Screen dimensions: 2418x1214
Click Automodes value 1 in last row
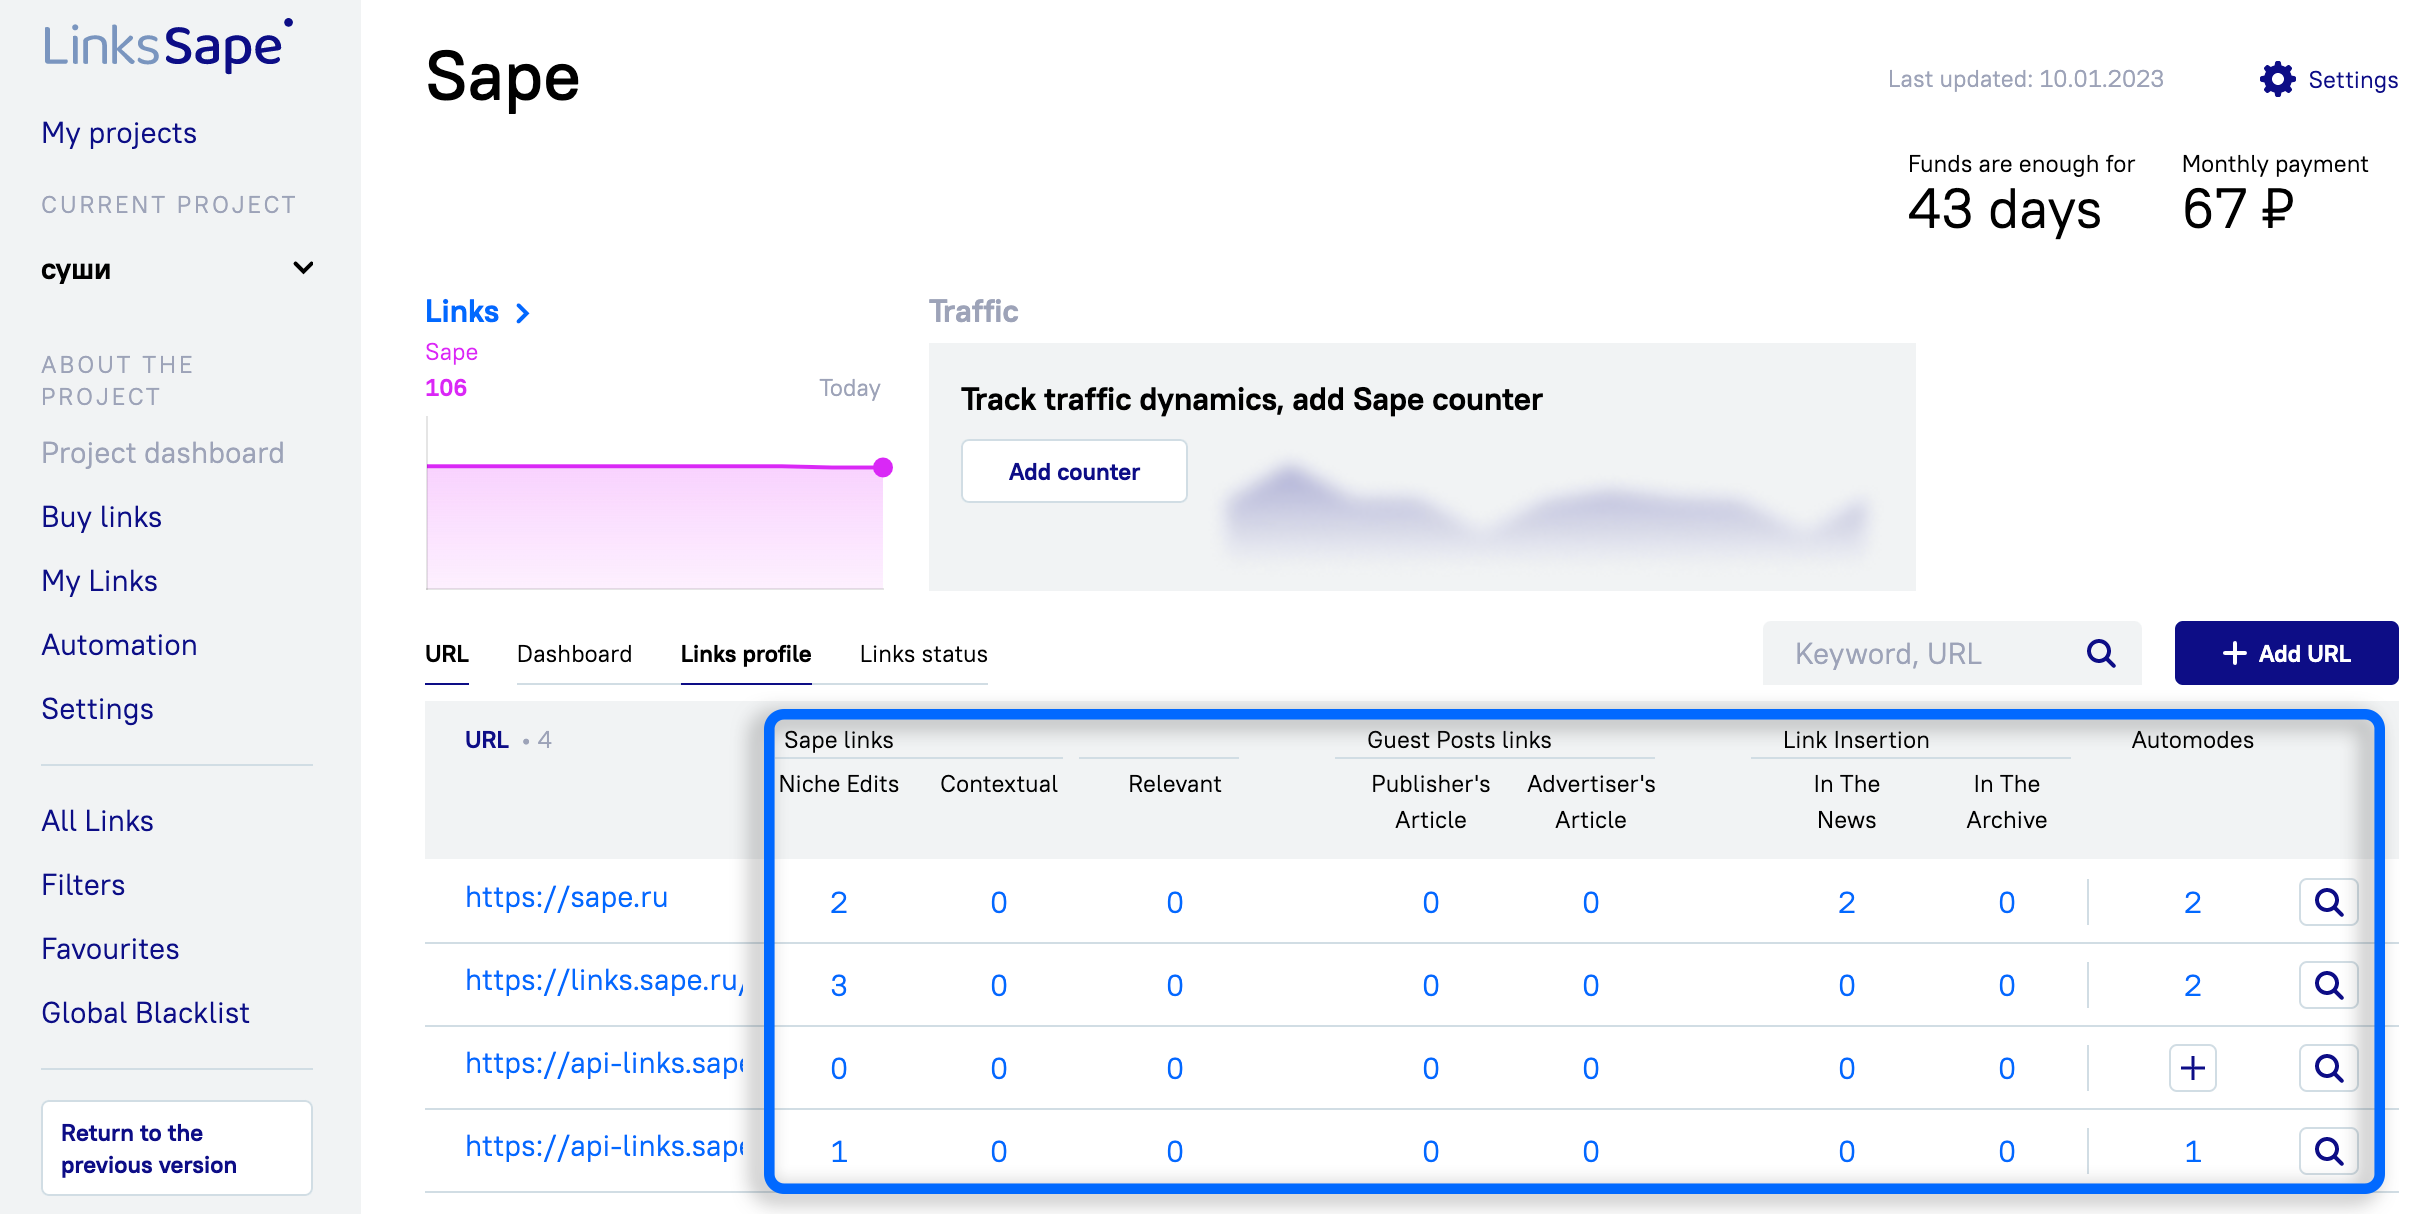coord(2192,1151)
